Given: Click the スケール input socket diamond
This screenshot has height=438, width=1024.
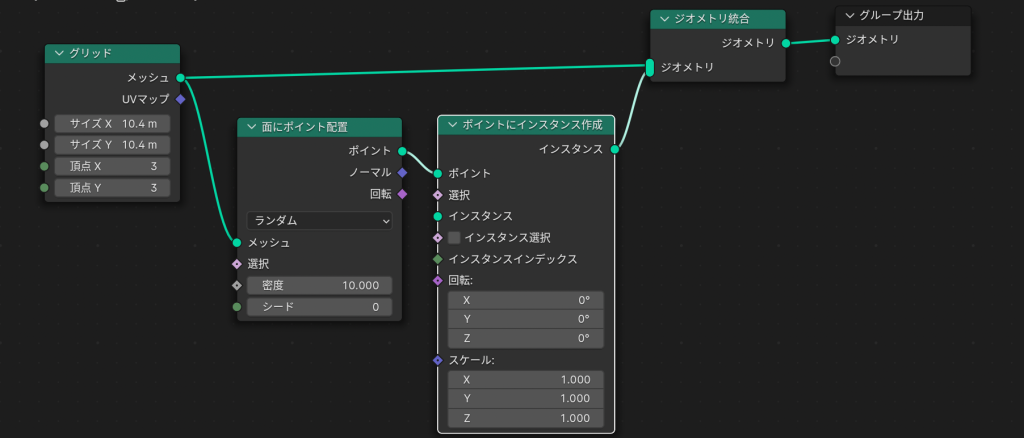Looking at the screenshot, I should tap(438, 360).
